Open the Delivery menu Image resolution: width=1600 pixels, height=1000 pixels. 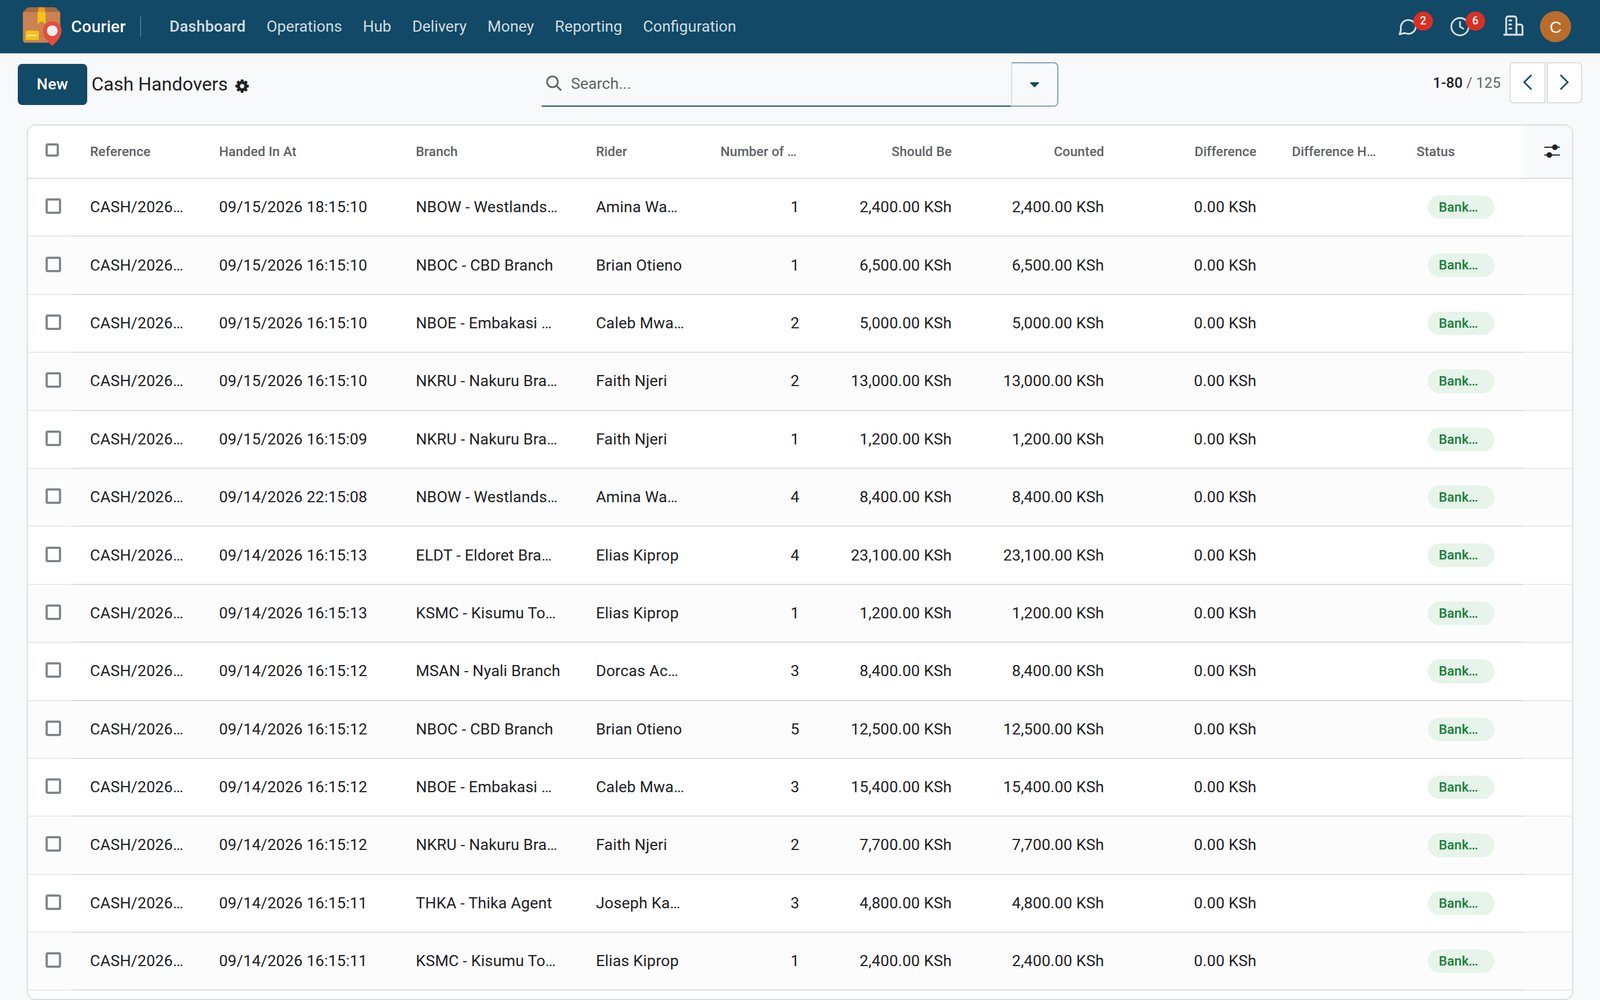click(x=439, y=26)
